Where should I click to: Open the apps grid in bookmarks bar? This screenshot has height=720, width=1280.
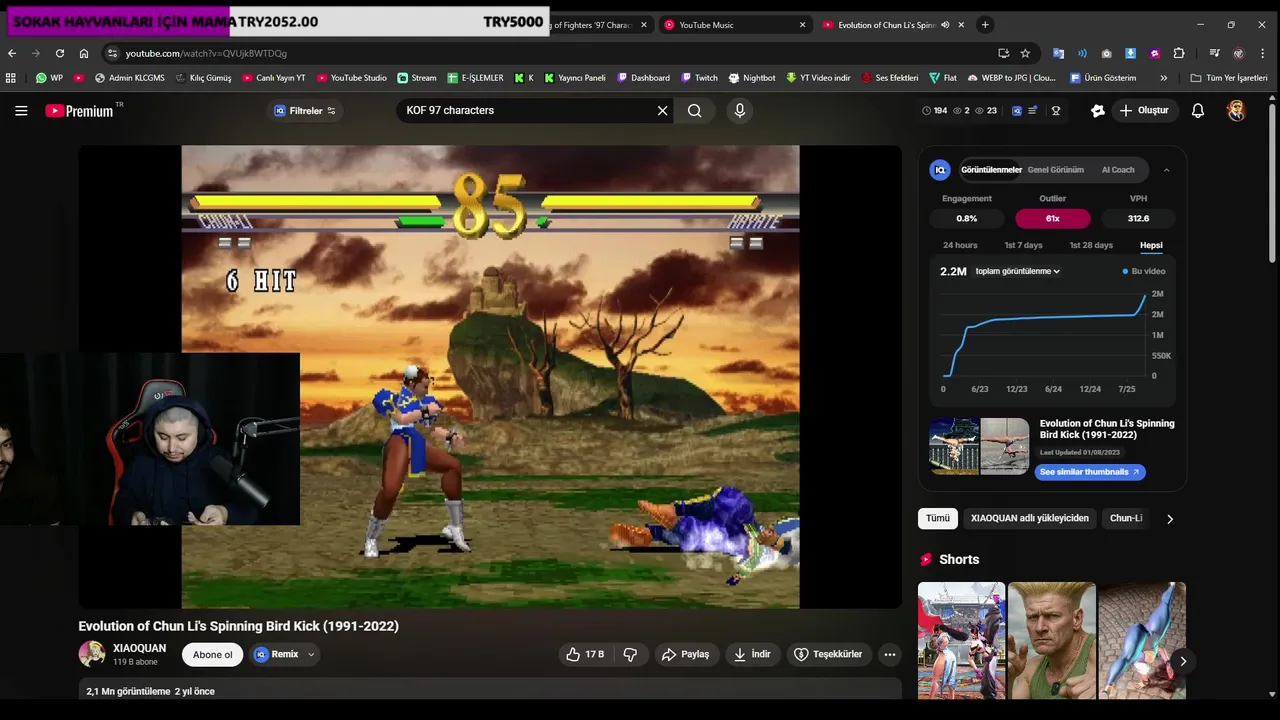[x=11, y=77]
